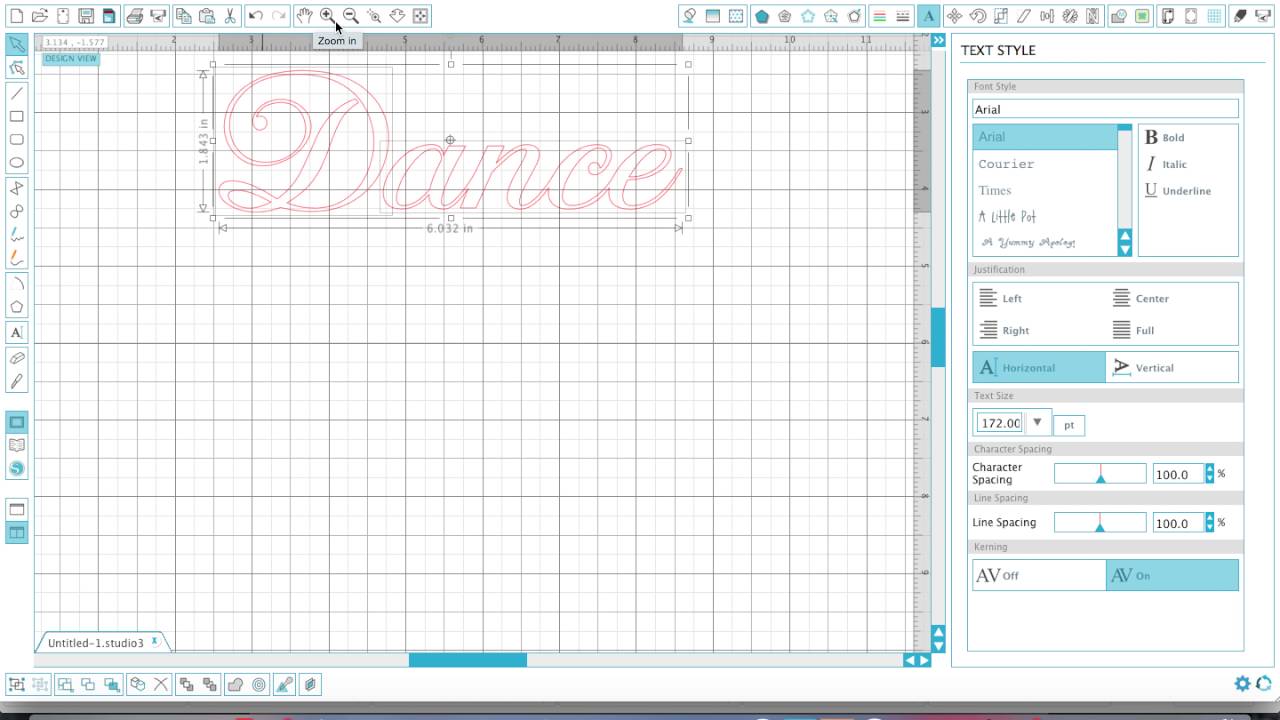The height and width of the screenshot is (720, 1280).
Task: Click the Cut scissors icon
Action: click(230, 16)
